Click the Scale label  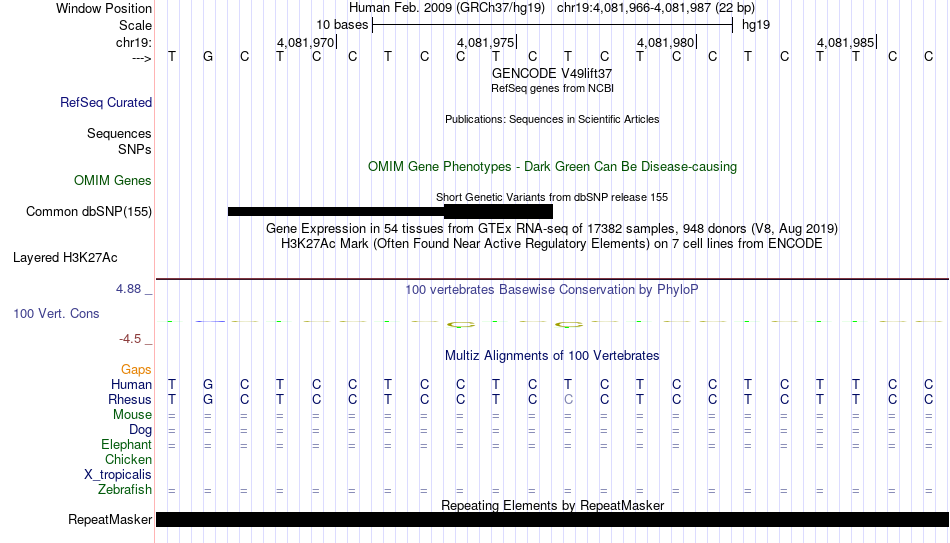[x=136, y=25]
